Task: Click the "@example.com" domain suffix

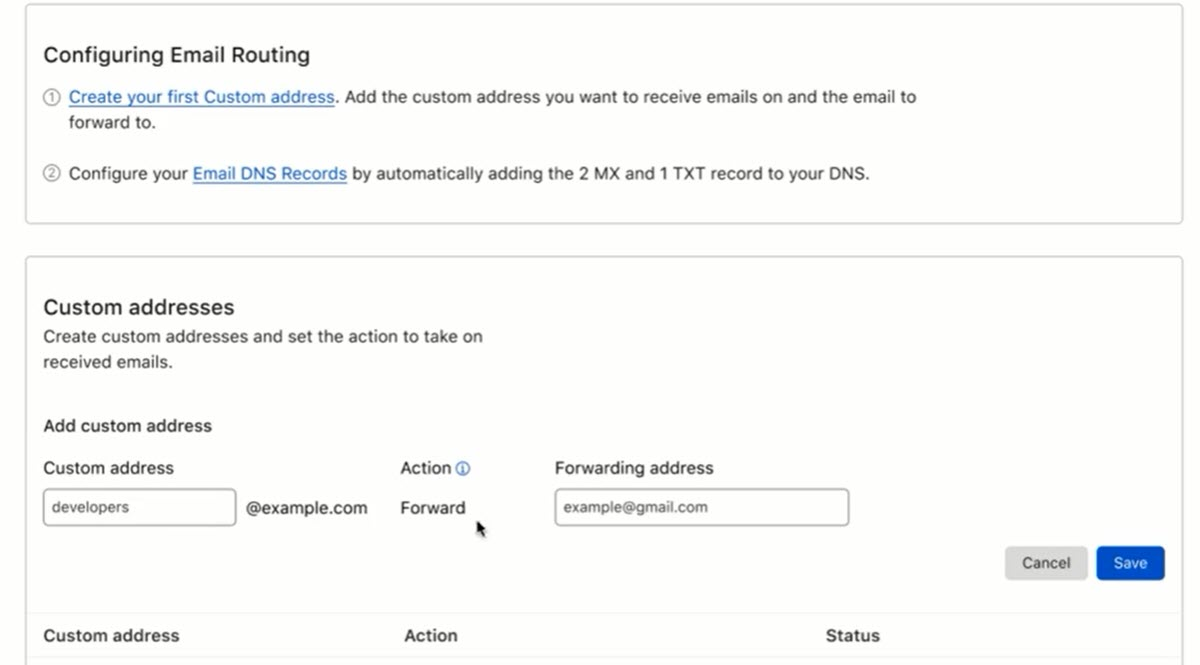Action: pos(307,508)
